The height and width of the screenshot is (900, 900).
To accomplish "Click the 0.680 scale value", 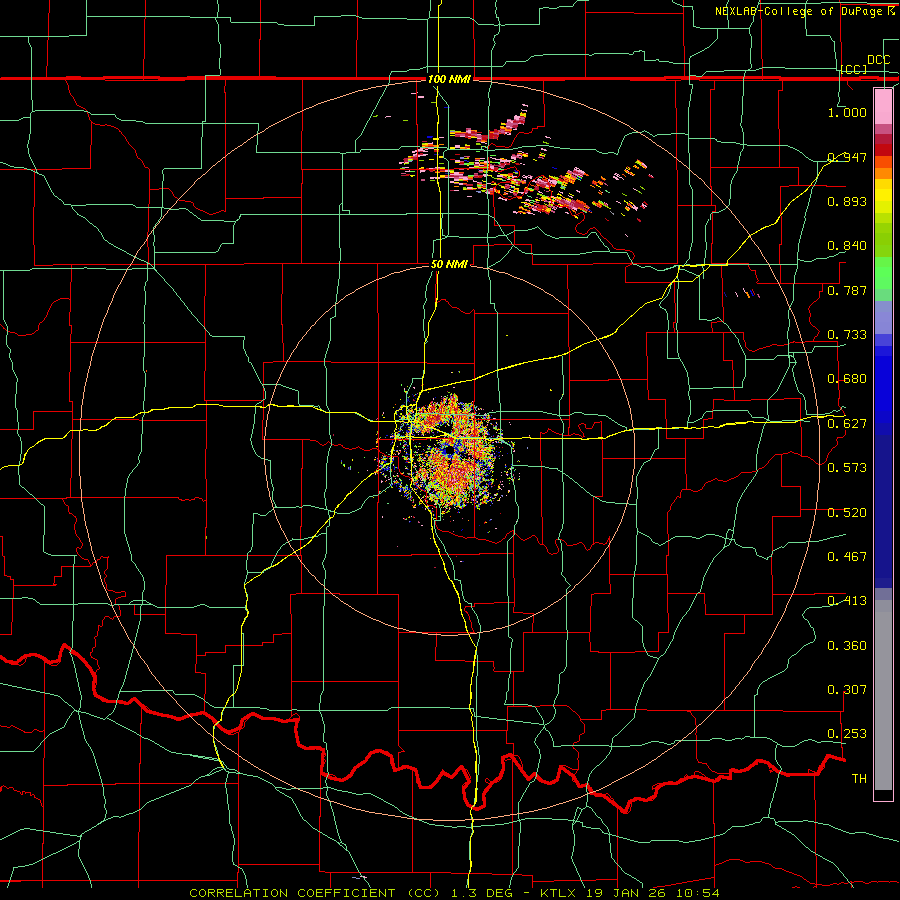I will click(847, 379).
